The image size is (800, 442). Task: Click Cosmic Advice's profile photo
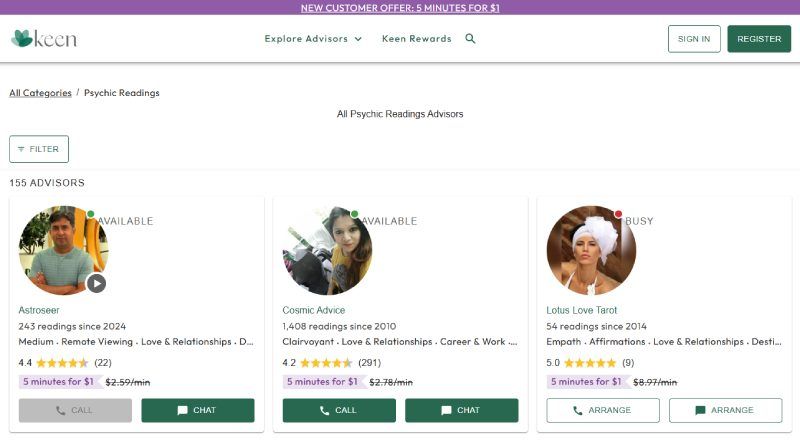327,251
